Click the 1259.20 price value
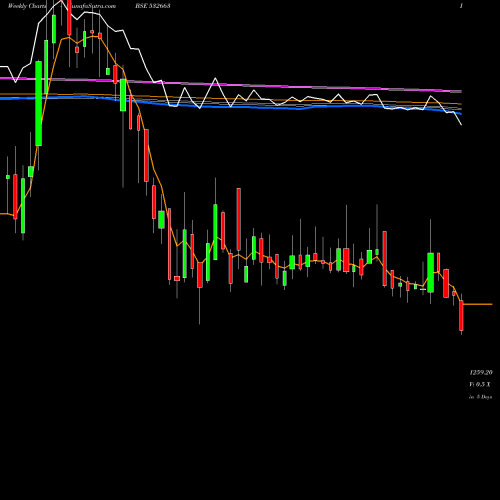 click(481, 372)
